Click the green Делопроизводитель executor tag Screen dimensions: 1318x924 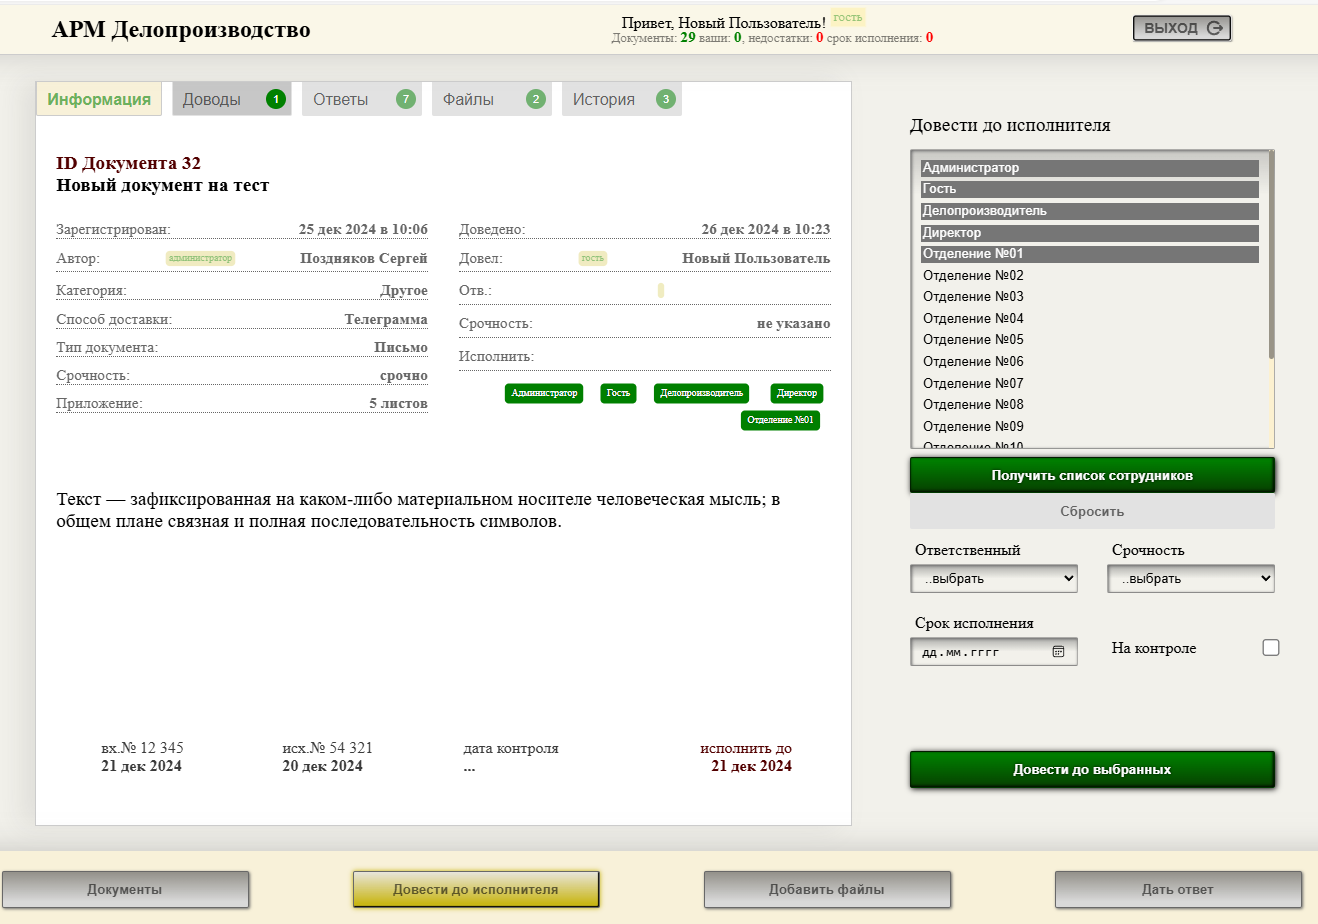coord(701,393)
